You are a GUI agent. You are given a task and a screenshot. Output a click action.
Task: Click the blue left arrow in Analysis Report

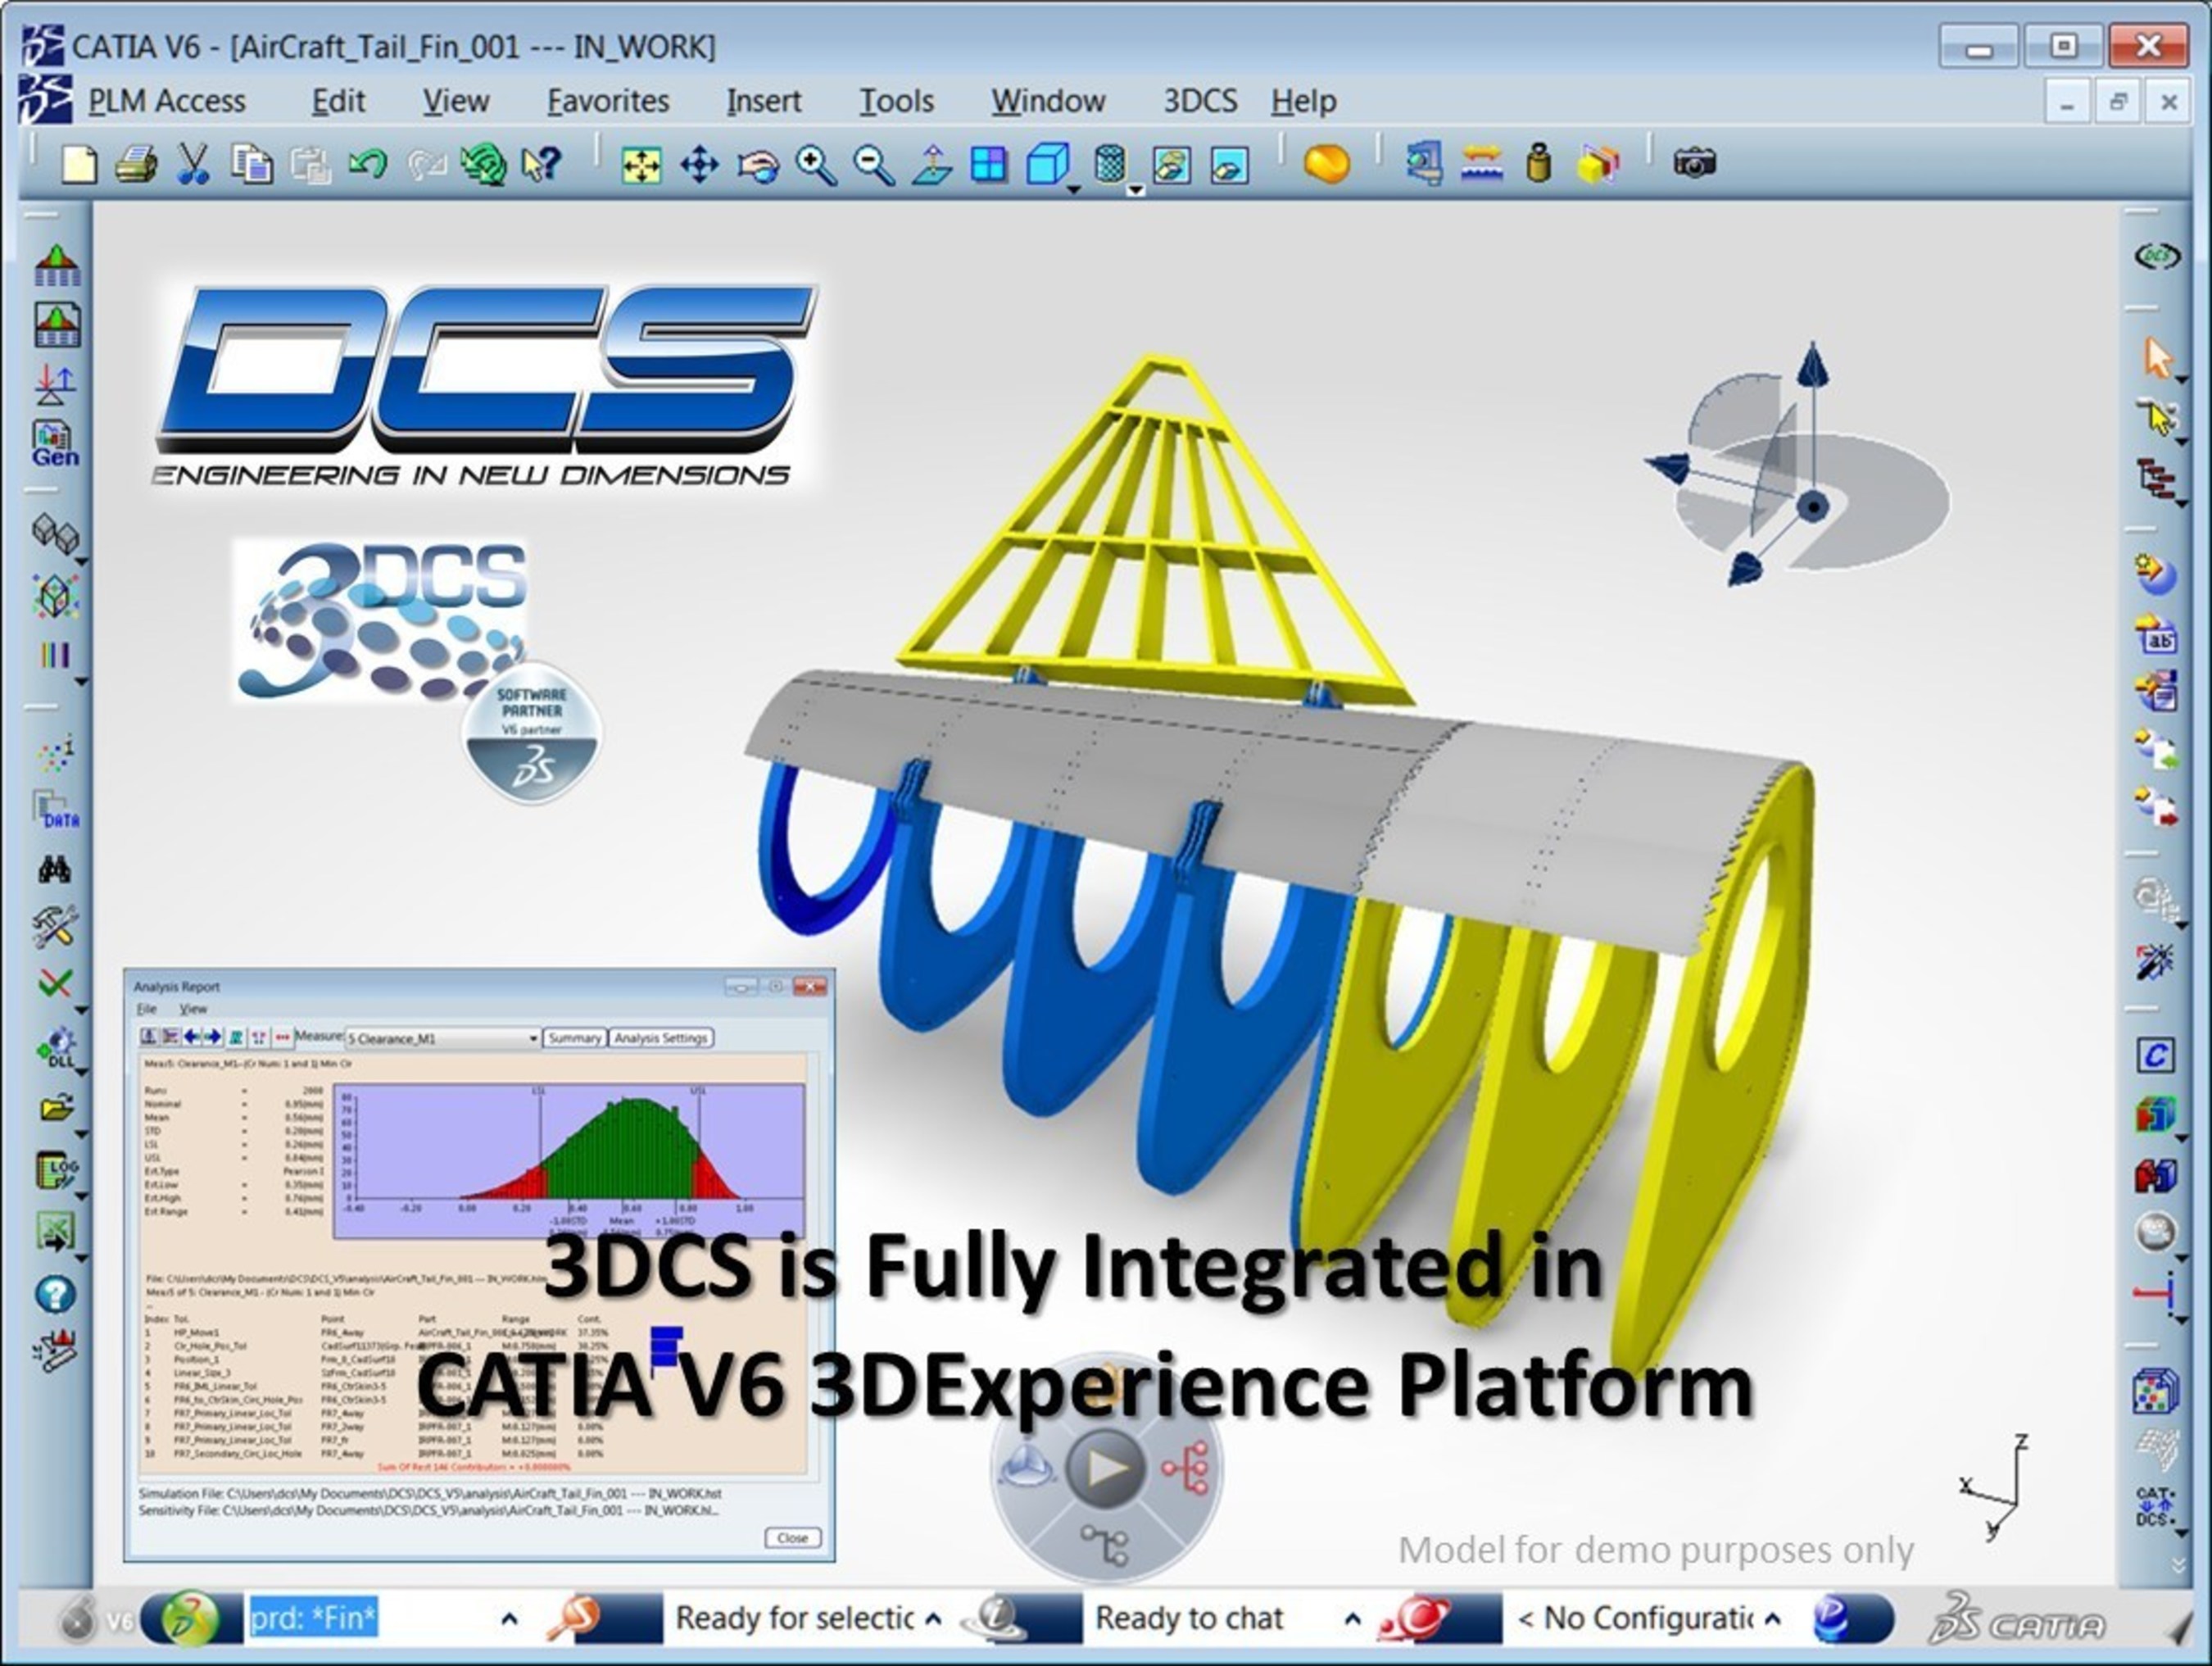[x=191, y=1037]
